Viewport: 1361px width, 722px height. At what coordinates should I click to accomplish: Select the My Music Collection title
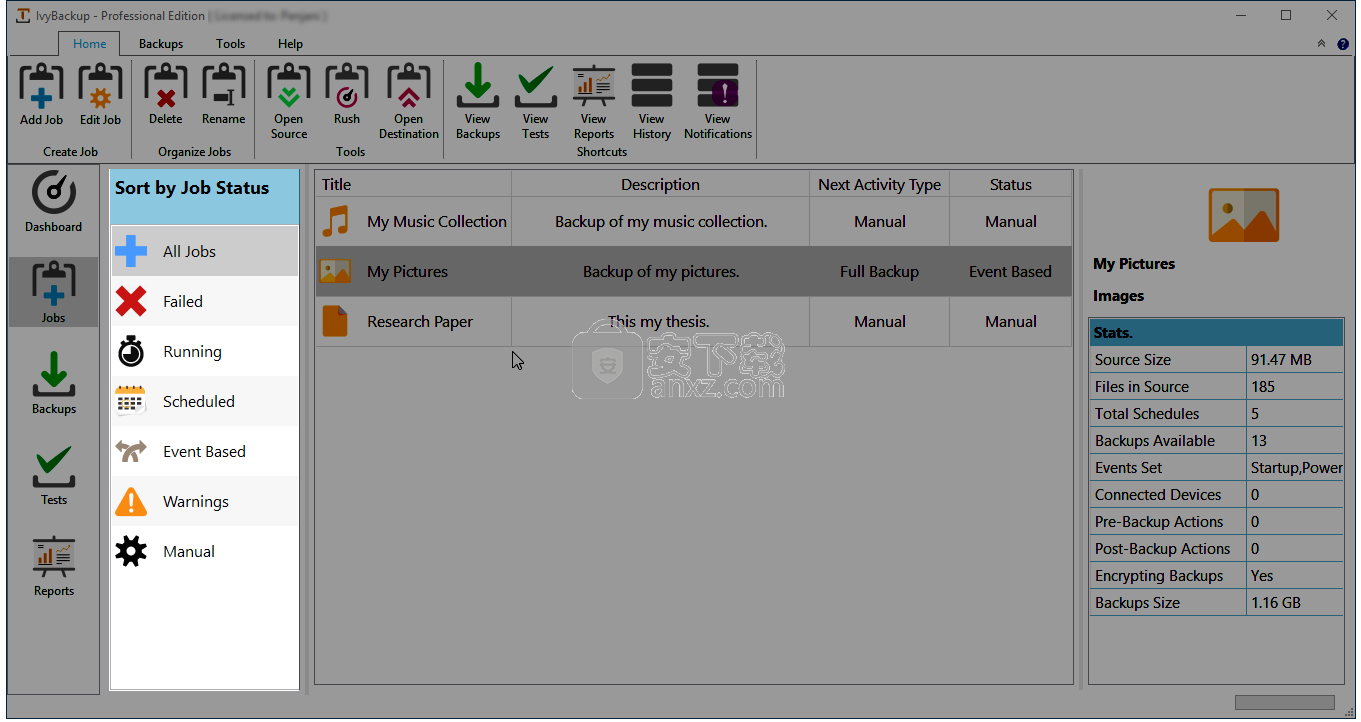click(x=437, y=222)
